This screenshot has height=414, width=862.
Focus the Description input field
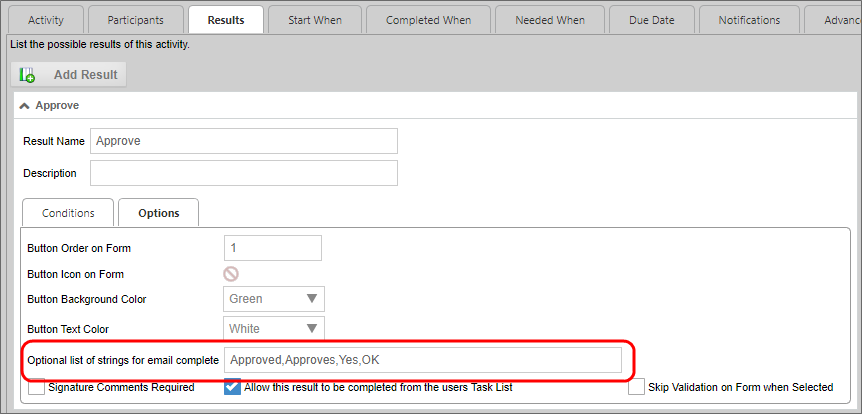pos(243,173)
